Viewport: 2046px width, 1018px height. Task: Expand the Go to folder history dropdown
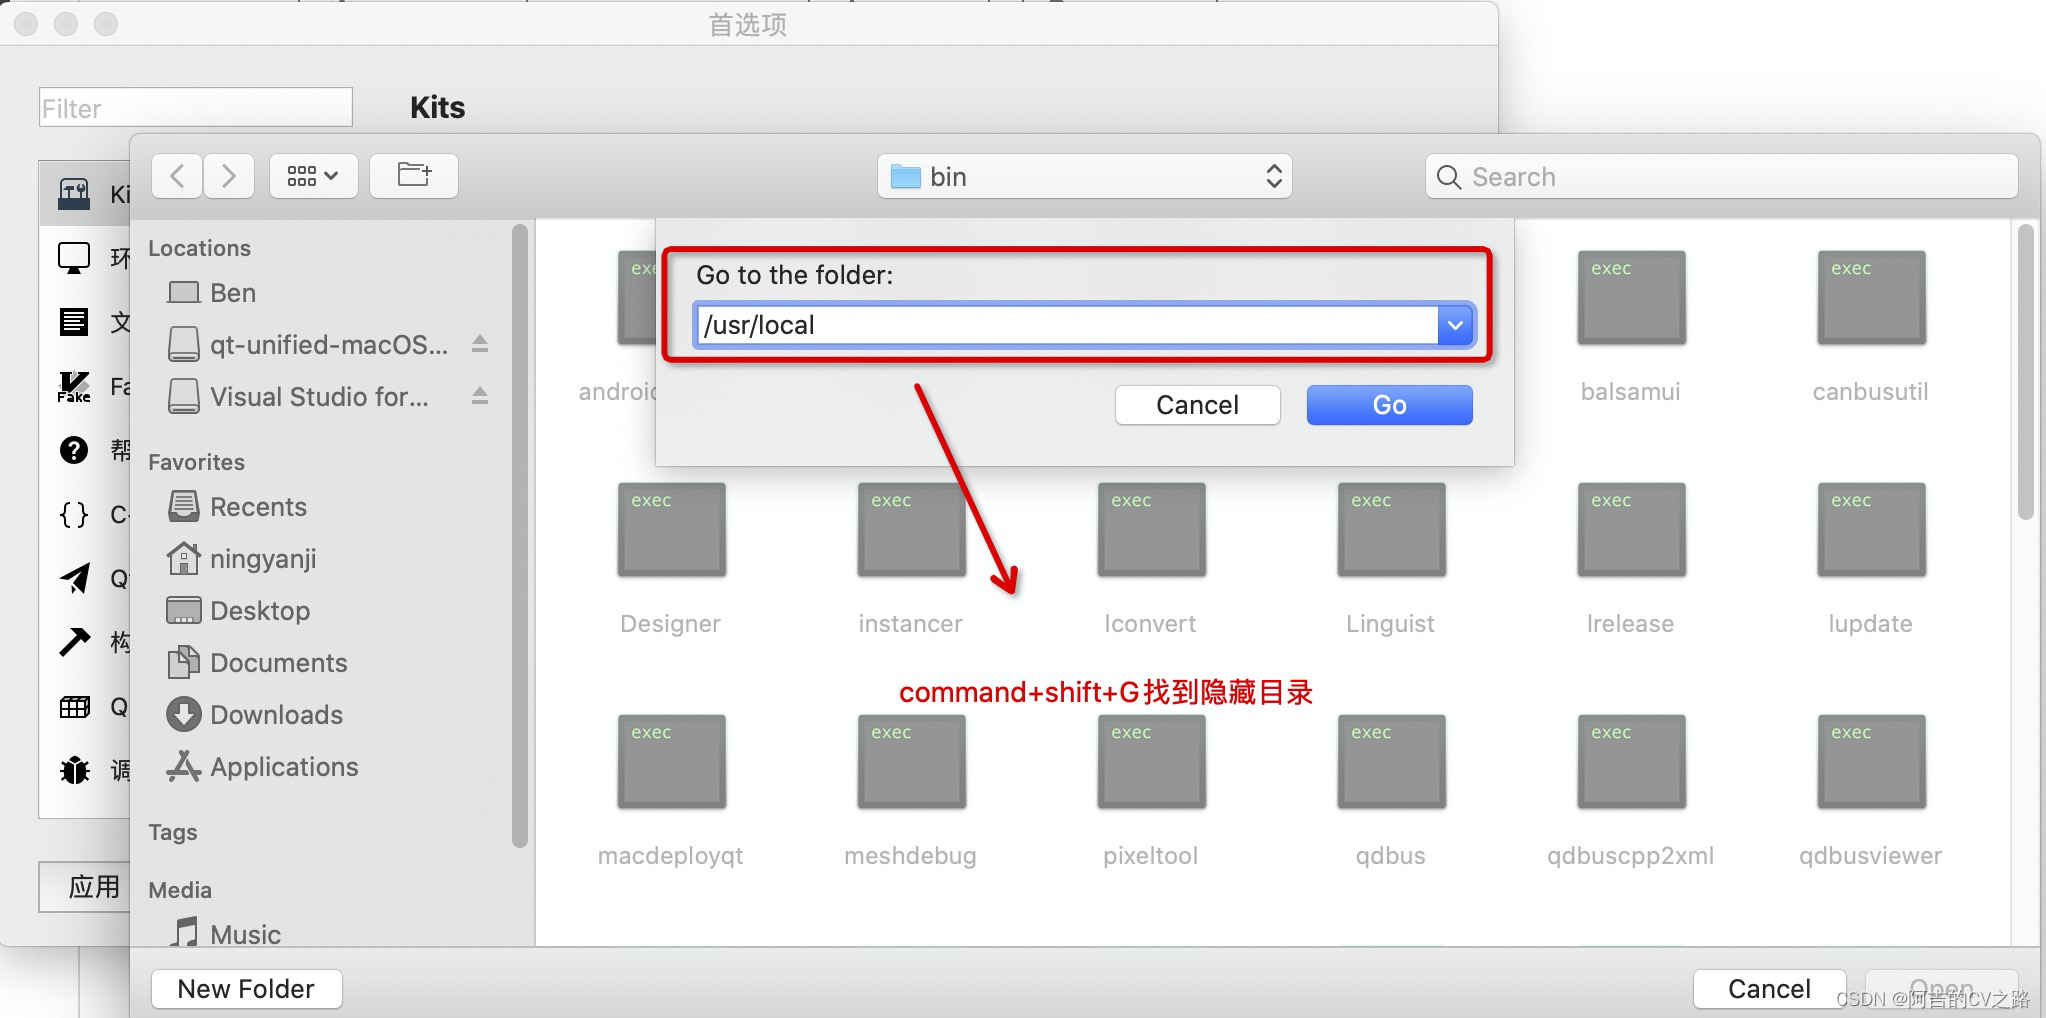(1455, 325)
